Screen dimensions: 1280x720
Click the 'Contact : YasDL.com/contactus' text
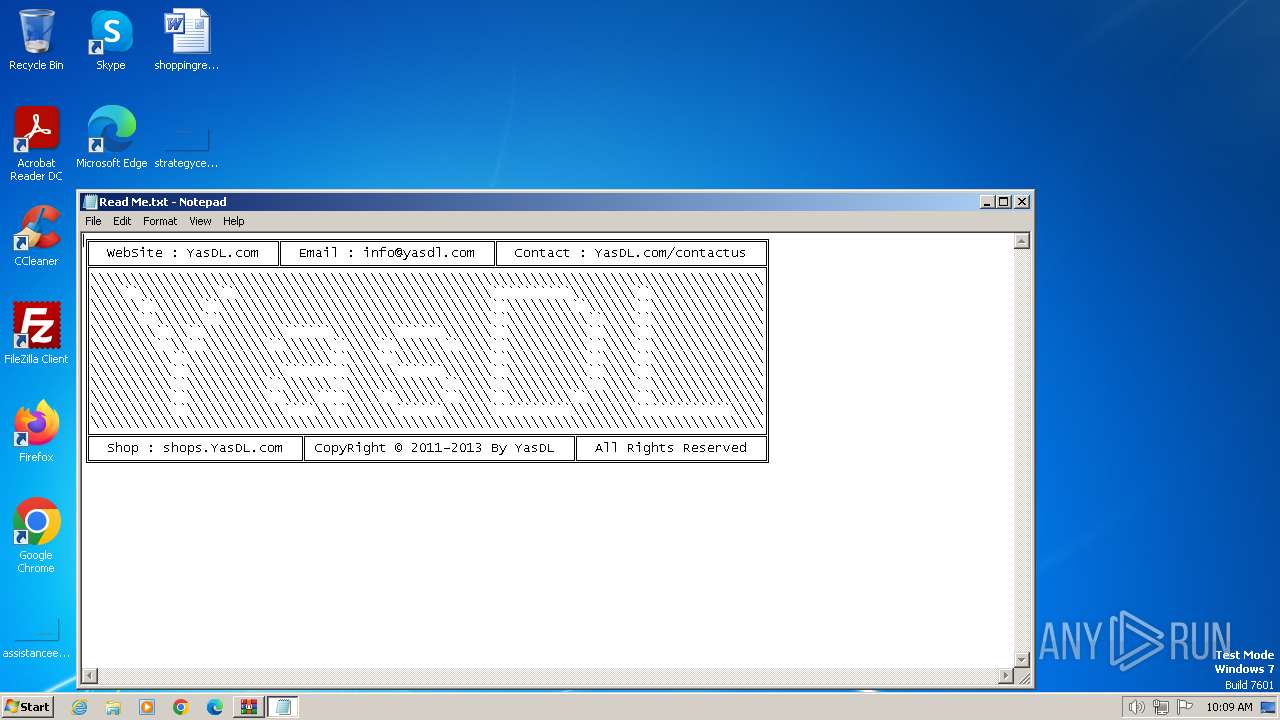point(630,253)
